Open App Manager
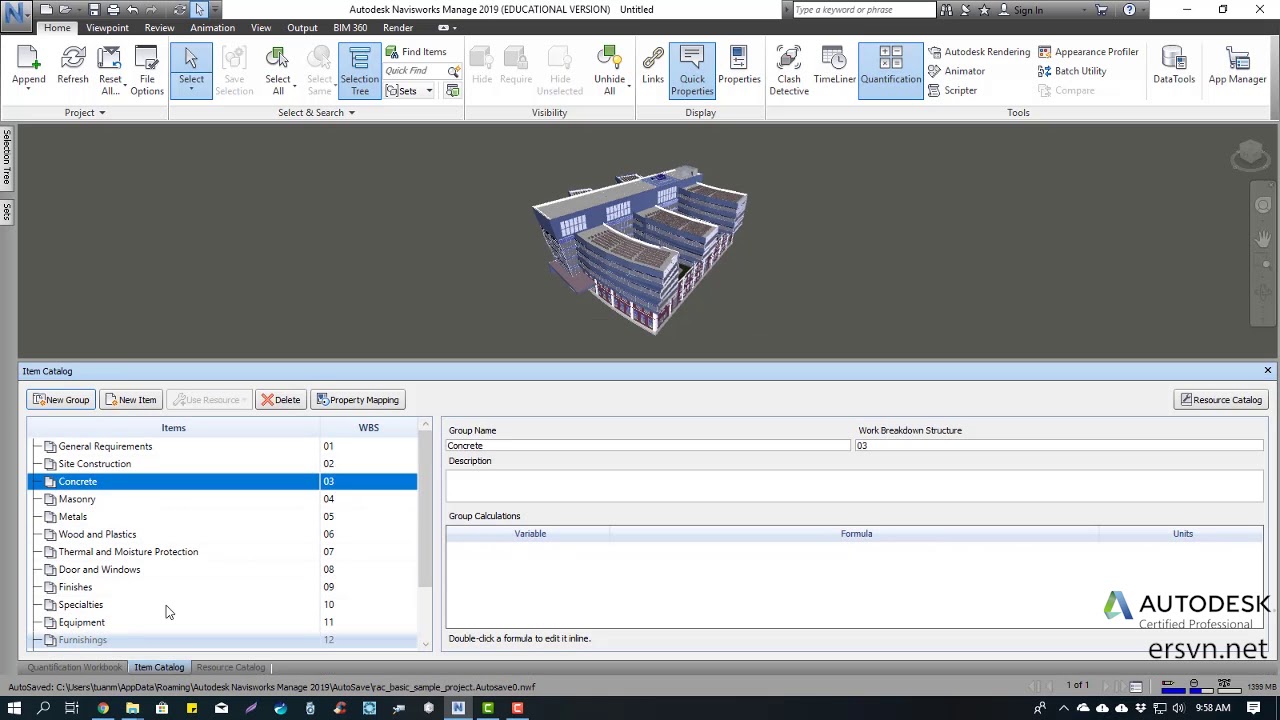 [1237, 65]
